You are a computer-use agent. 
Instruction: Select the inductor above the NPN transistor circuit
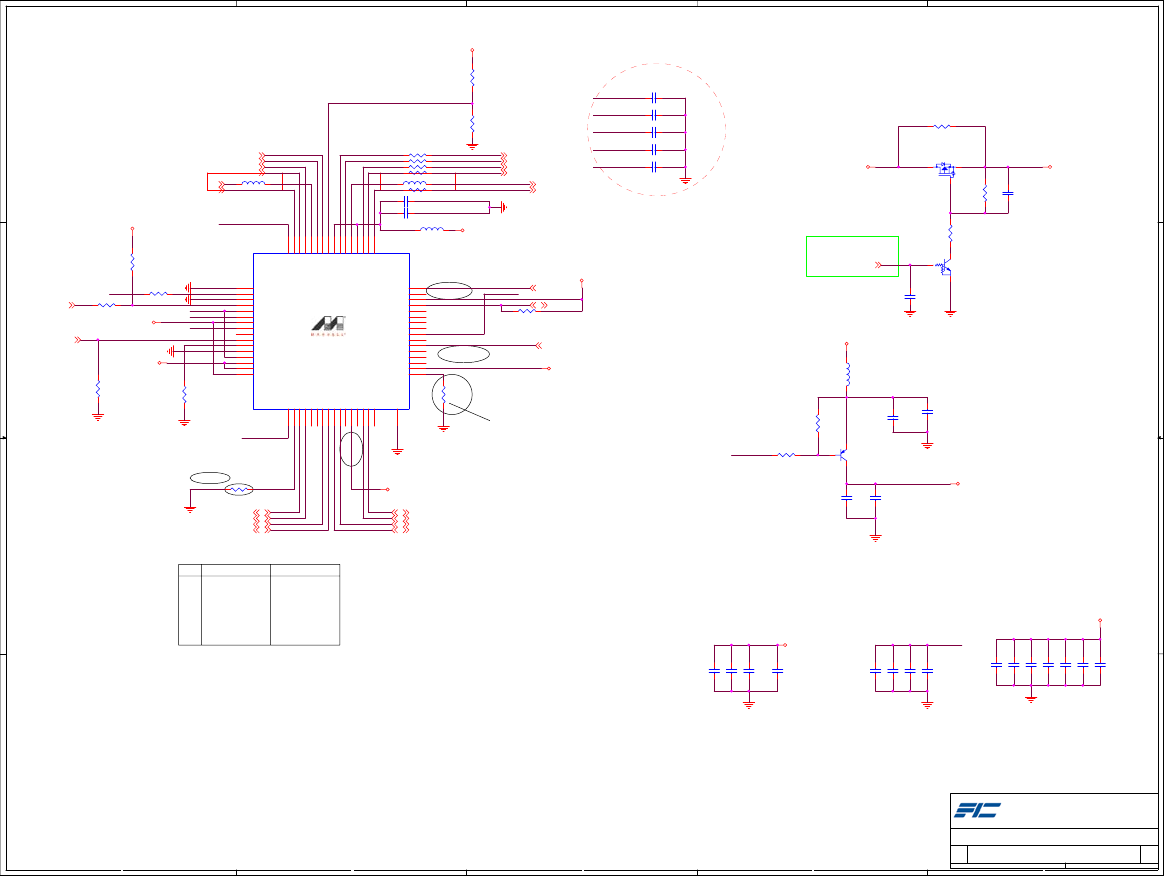(847, 374)
